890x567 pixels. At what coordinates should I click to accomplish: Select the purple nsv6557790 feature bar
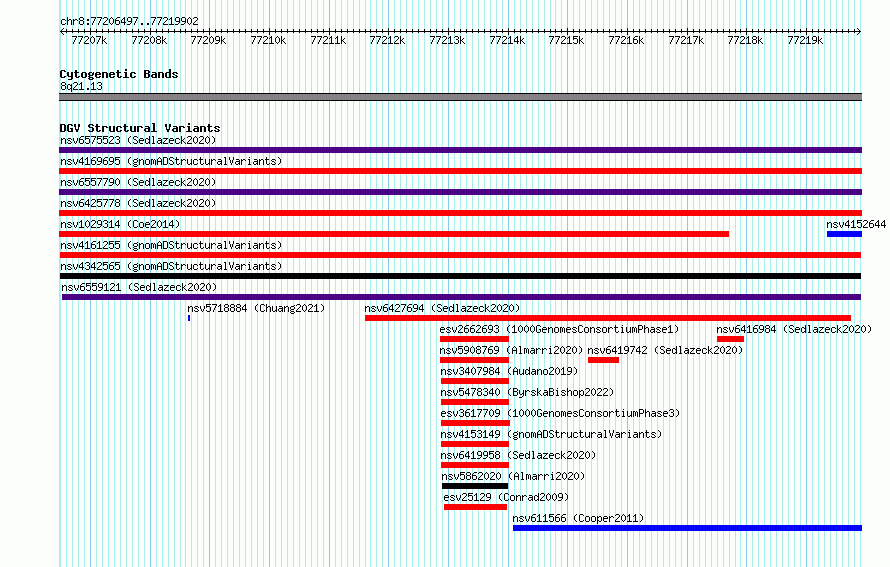tap(460, 192)
